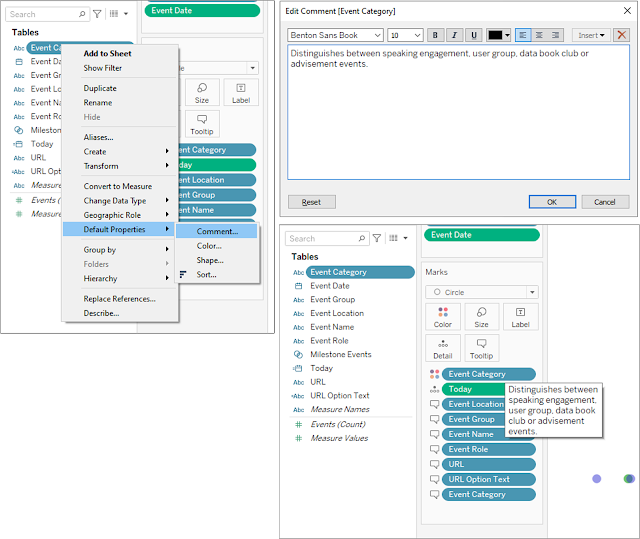Expand the Group by submenu
This screenshot has width=640, height=539.
click(120, 250)
